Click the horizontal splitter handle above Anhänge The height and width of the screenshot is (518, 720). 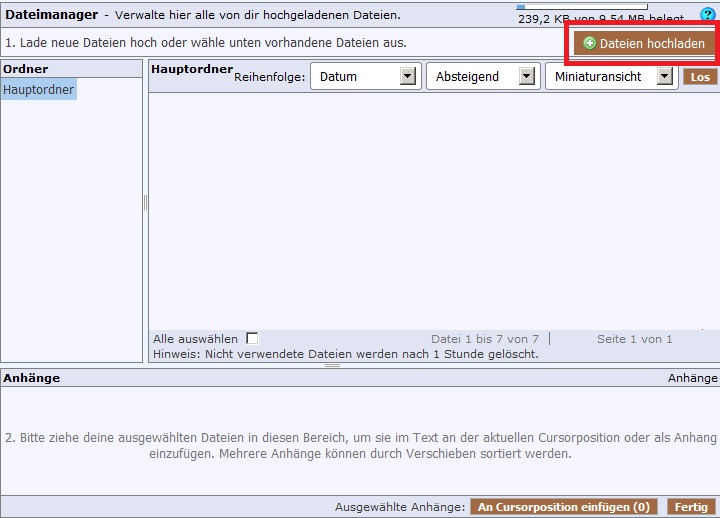(x=332, y=365)
